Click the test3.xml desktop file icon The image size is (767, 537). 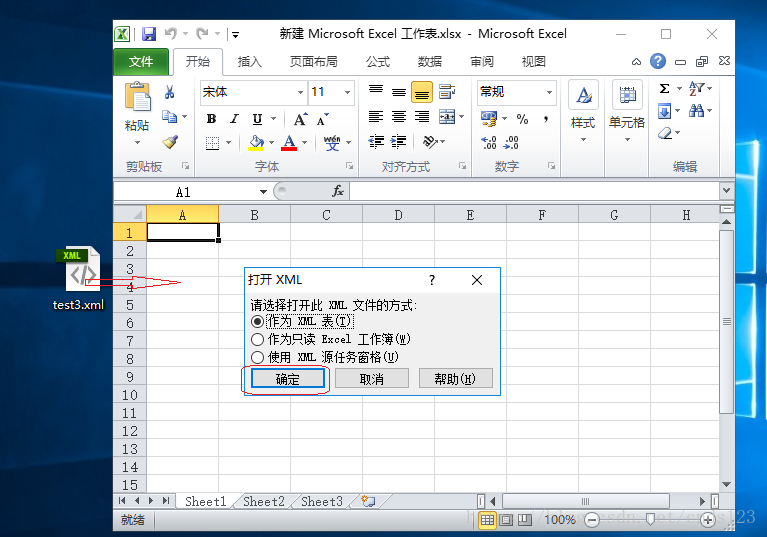click(x=79, y=279)
